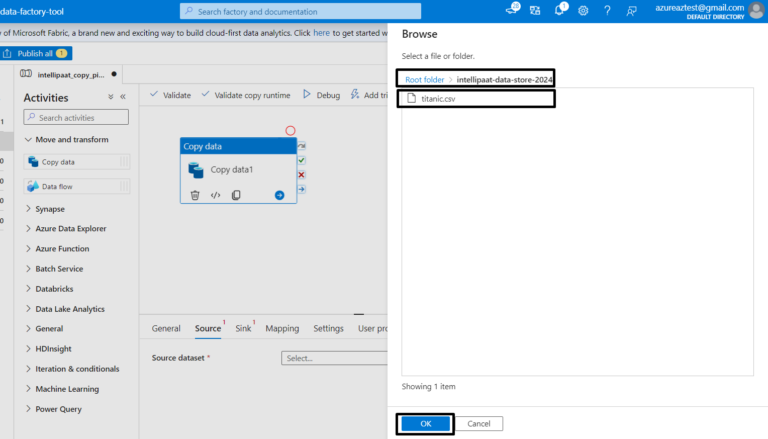
Task: Click the Debug play icon
Action: pos(307,94)
